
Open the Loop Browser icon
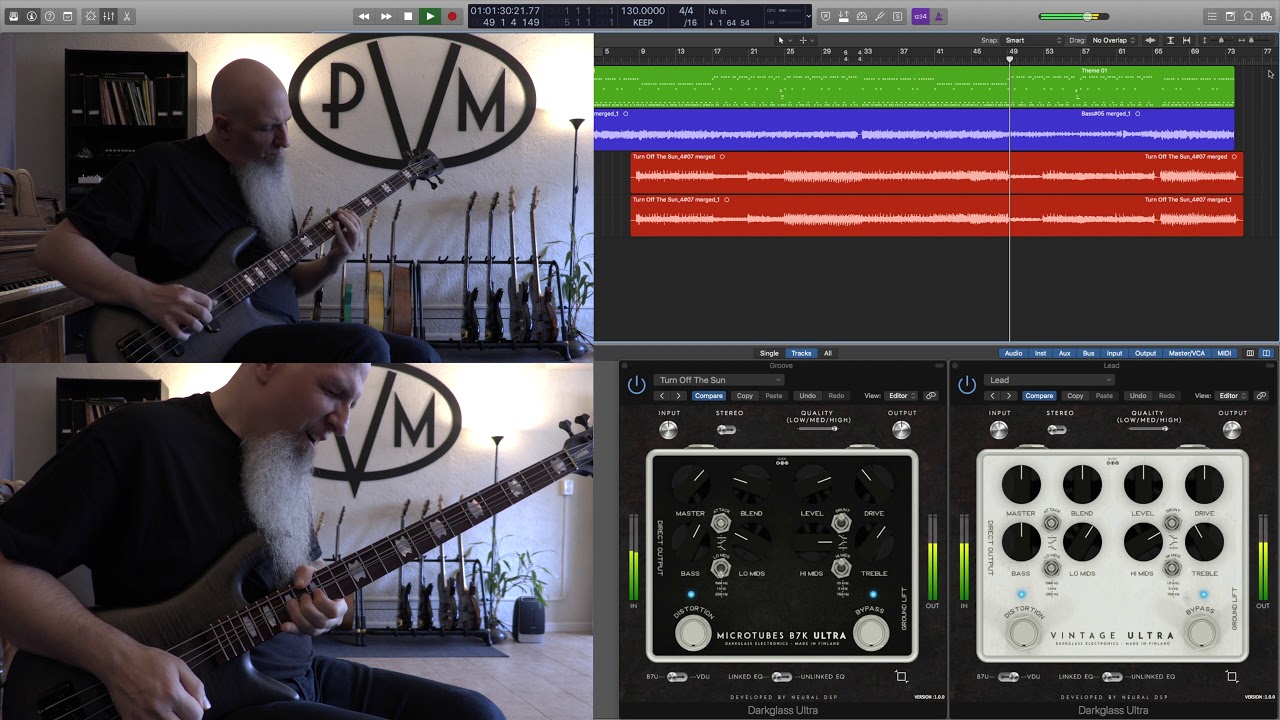tap(1248, 16)
